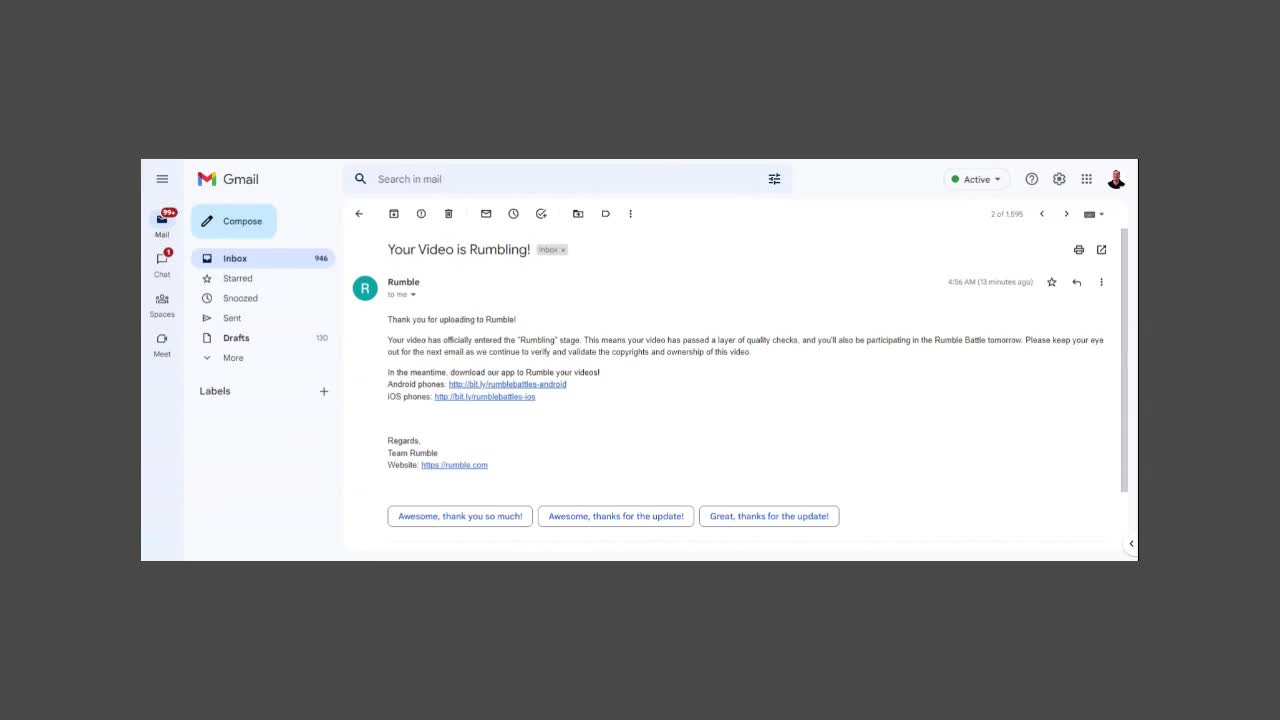Open input tools dropdown
This screenshot has height=720, width=1280.
click(x=1094, y=214)
